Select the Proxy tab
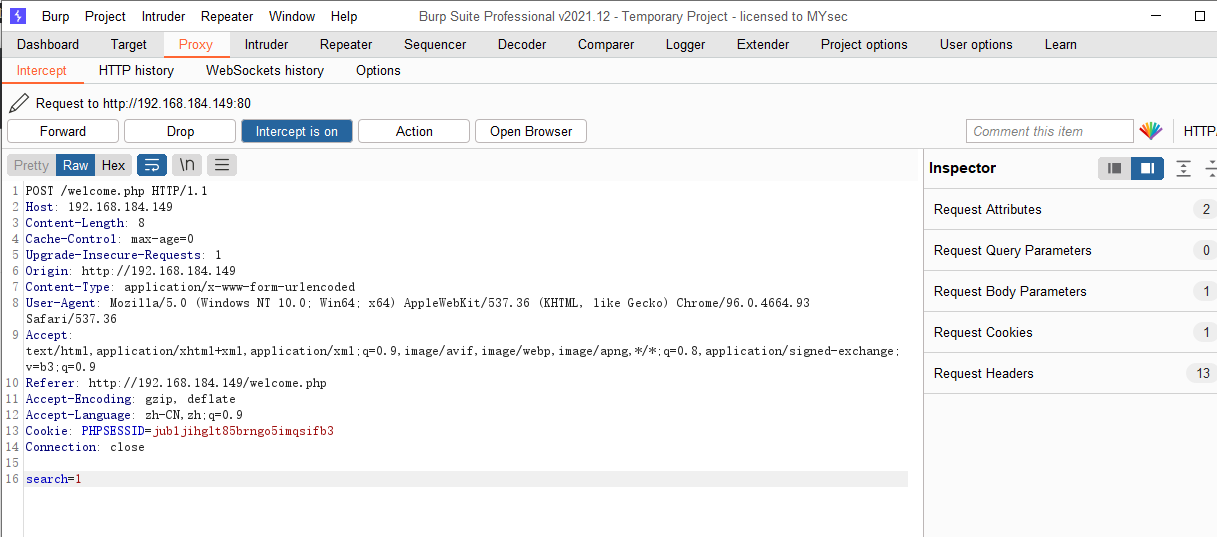This screenshot has width=1217, height=537. point(196,44)
